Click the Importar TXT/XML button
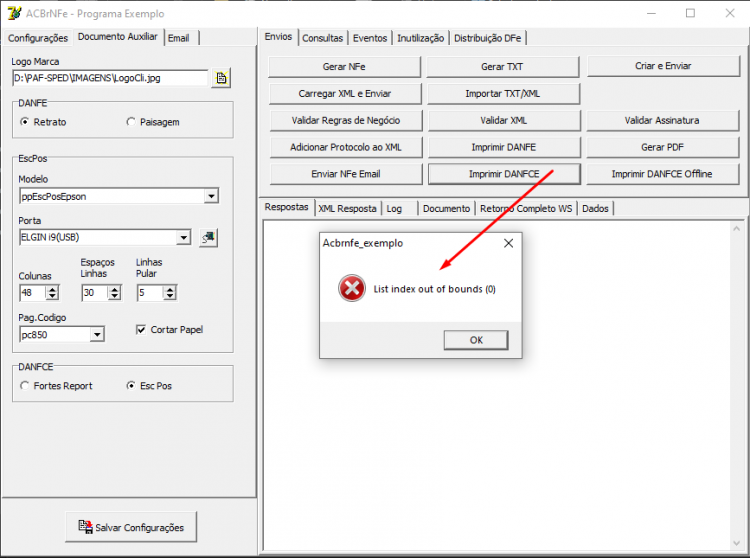 503,93
